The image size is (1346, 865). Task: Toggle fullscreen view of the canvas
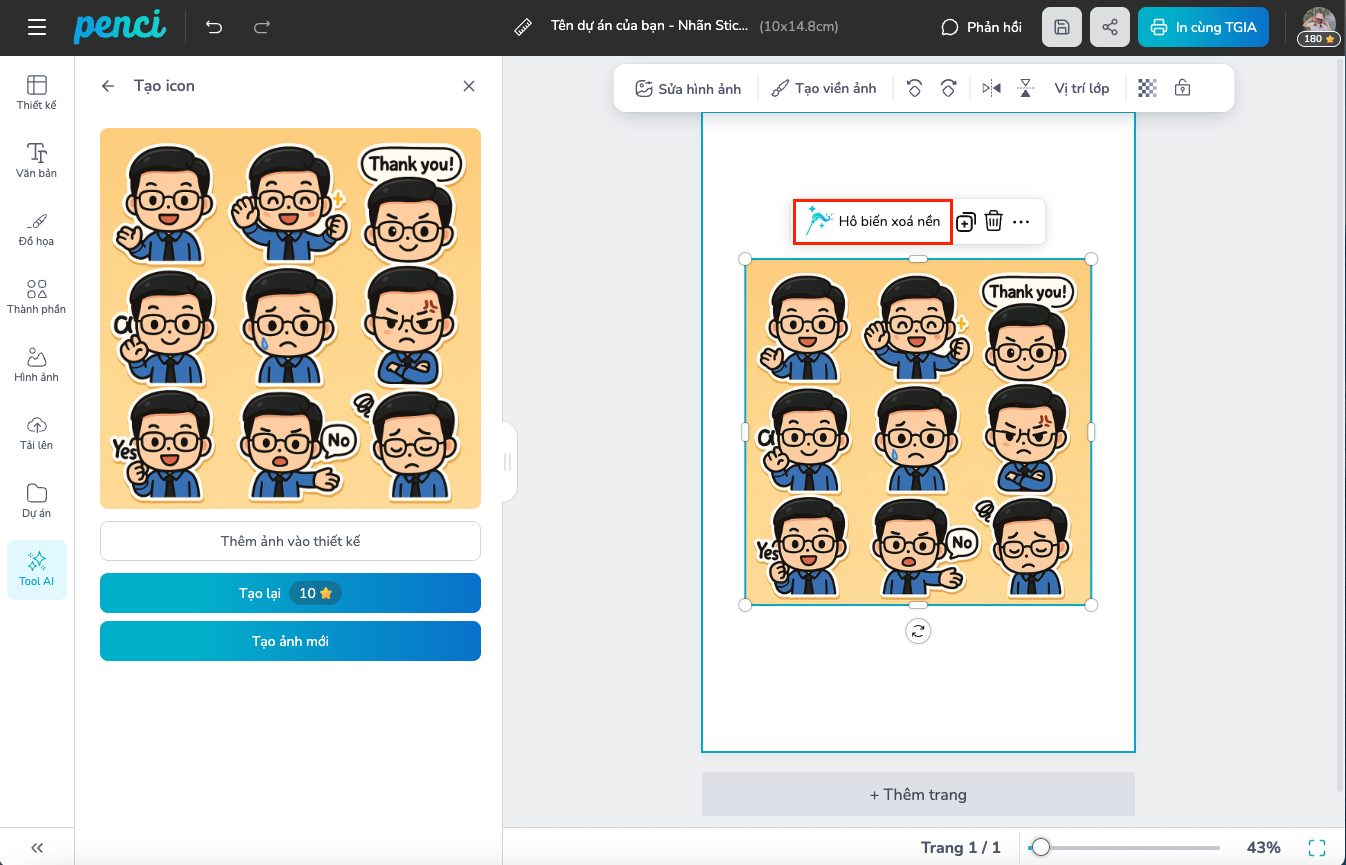(x=1317, y=847)
